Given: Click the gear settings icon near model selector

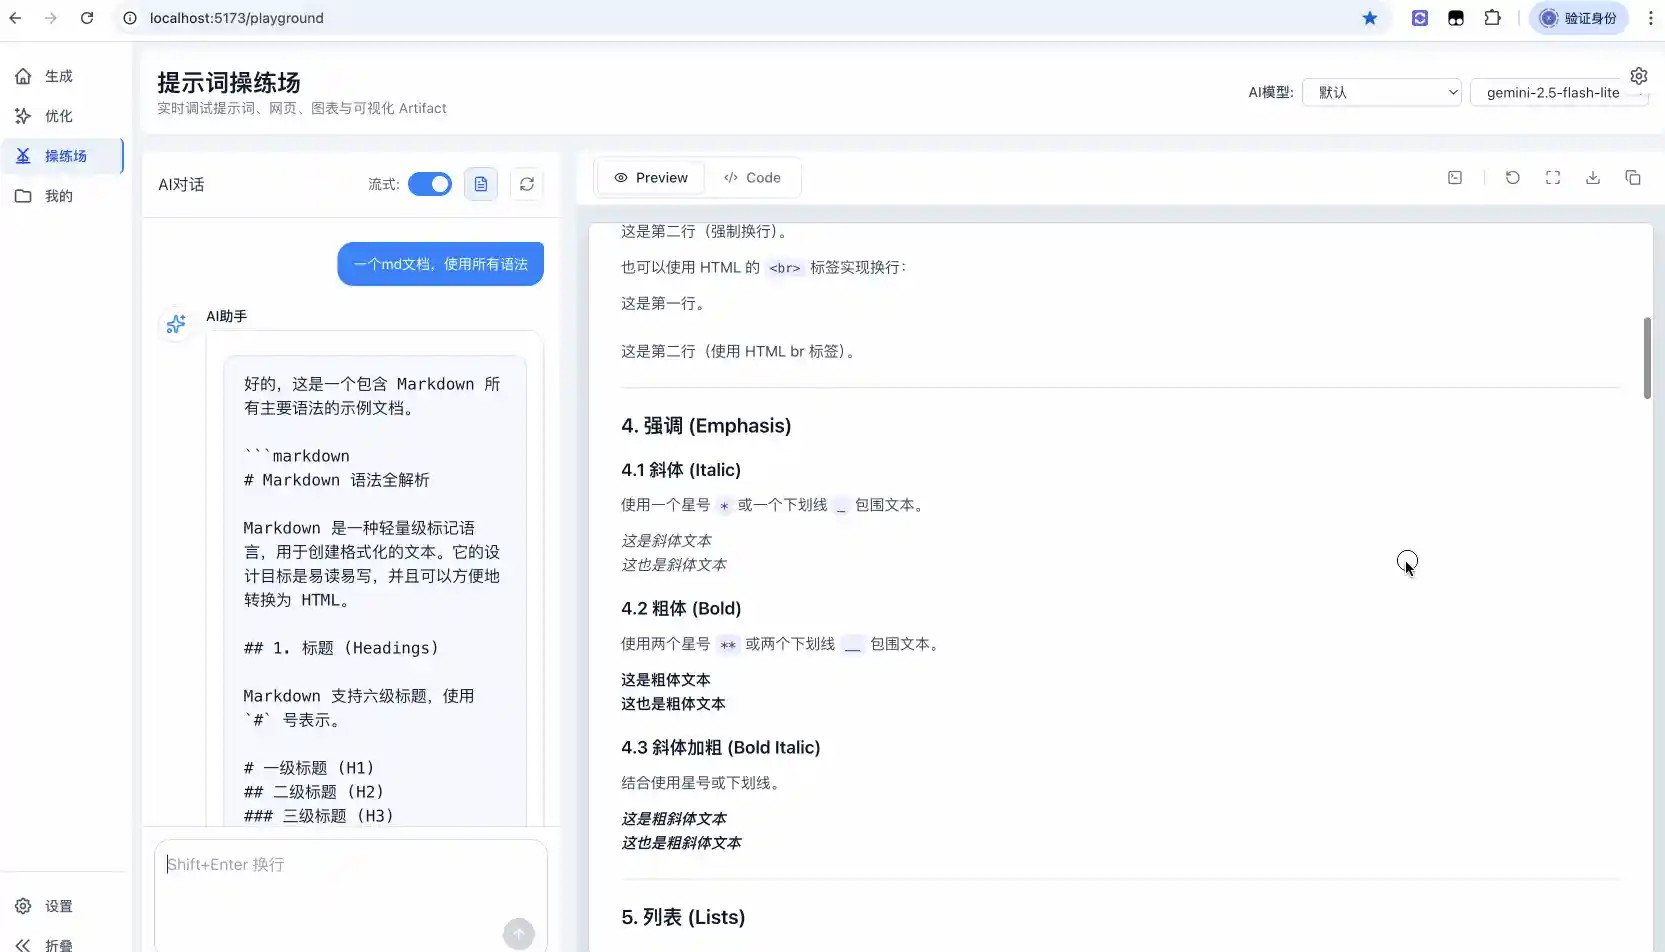Looking at the screenshot, I should [1639, 75].
